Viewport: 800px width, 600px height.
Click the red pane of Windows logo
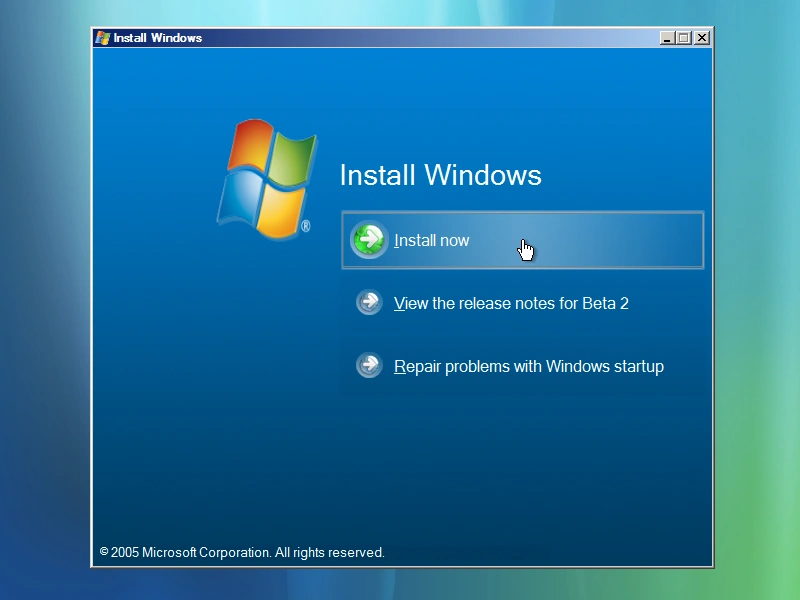coord(249,146)
